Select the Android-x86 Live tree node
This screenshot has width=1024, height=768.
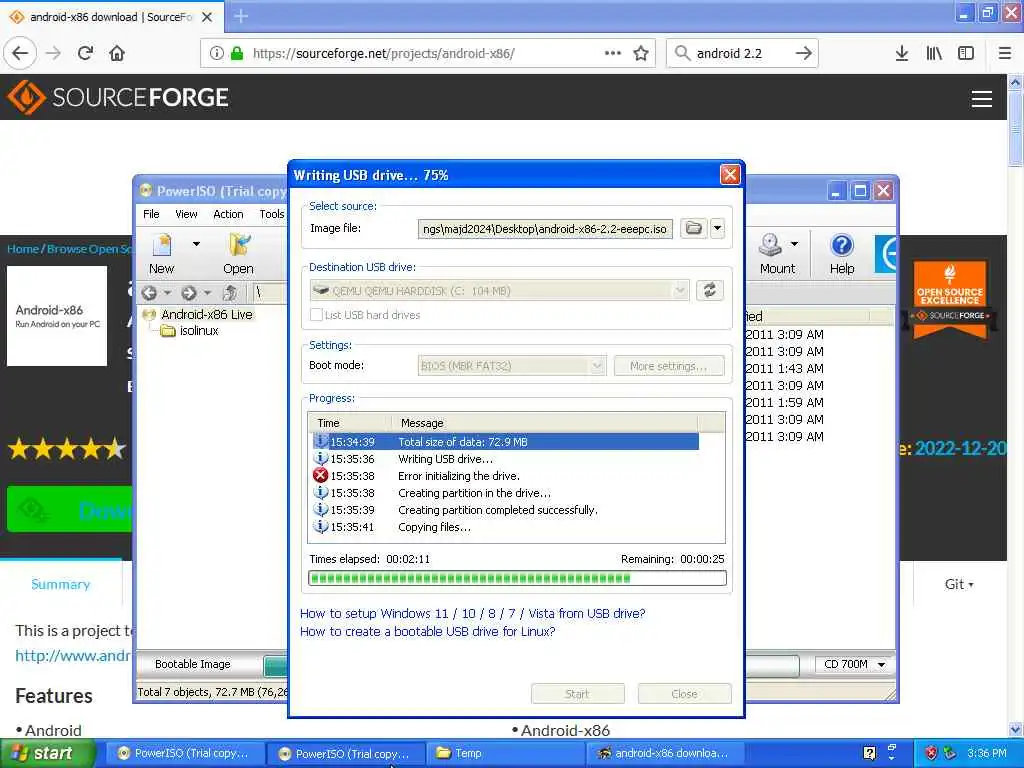206,314
